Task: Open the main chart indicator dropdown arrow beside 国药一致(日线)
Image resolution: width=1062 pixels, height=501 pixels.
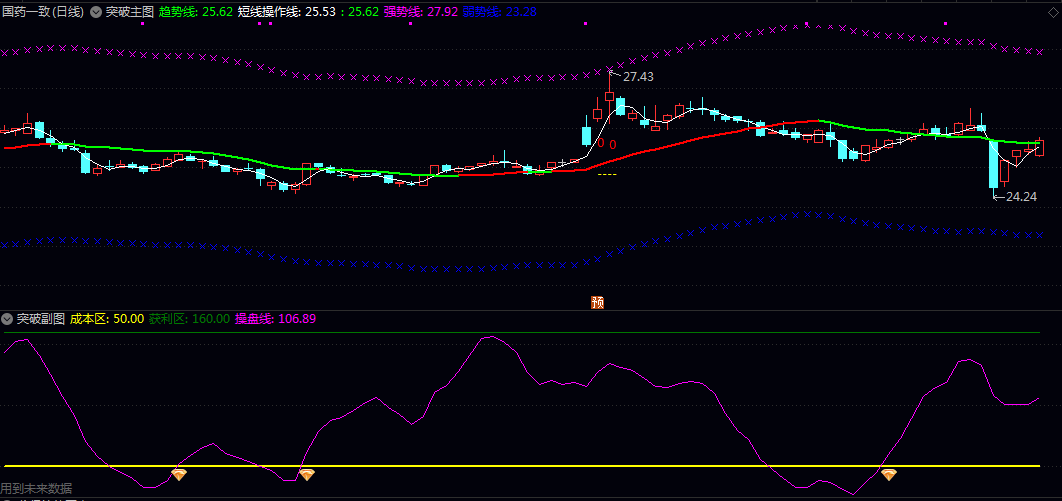Action: [x=95, y=12]
